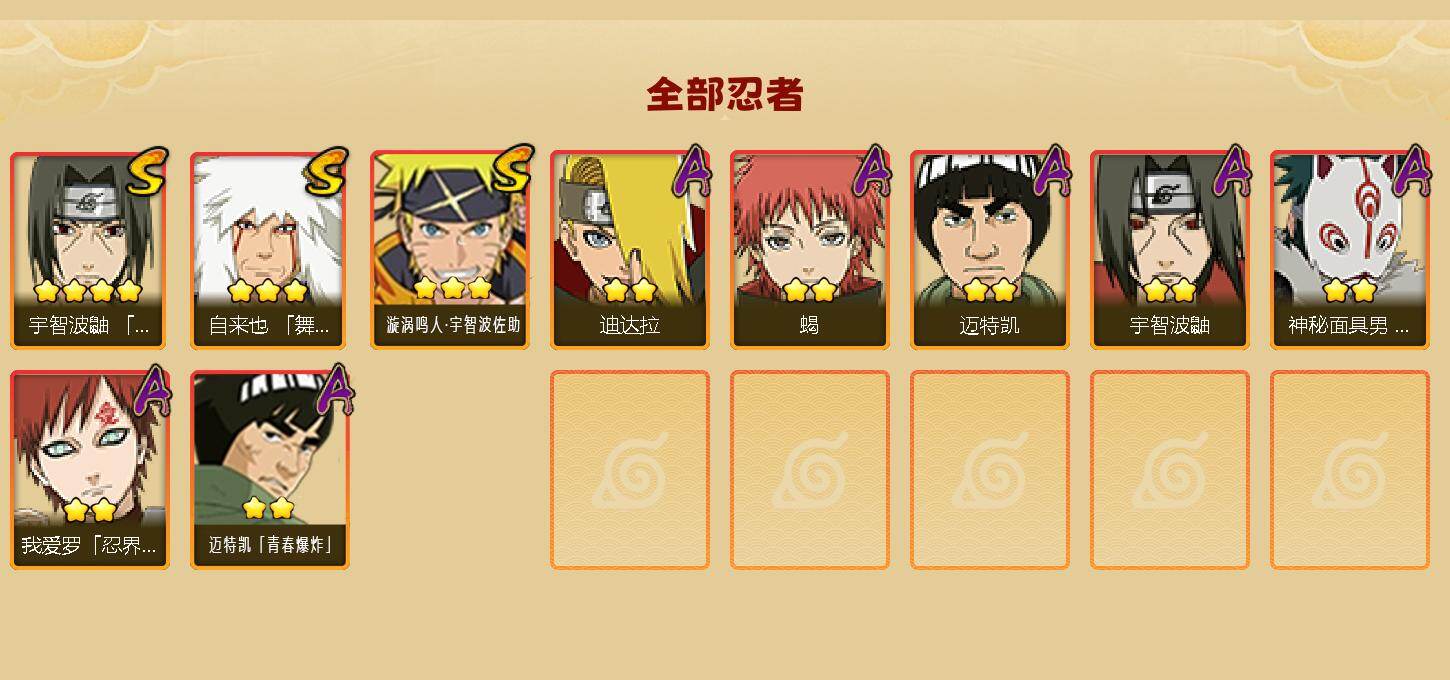Choose the 迪达拉 ninja card
The image size is (1450, 680).
629,250
